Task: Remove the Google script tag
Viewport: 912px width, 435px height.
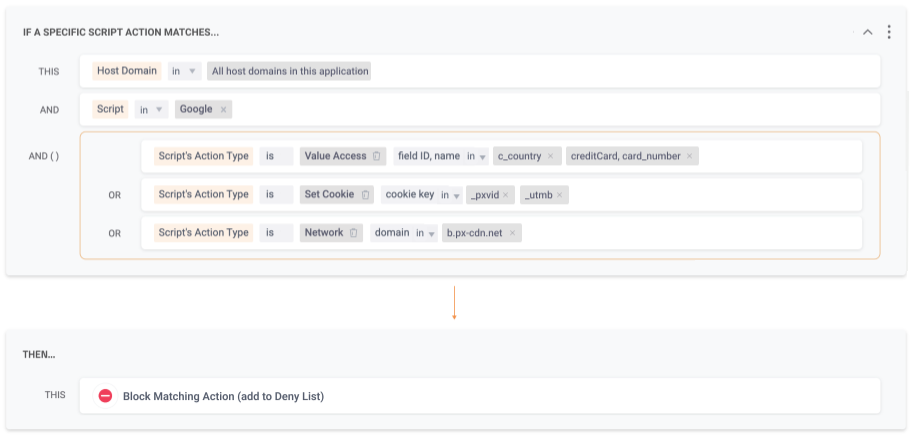Action: coord(223,109)
